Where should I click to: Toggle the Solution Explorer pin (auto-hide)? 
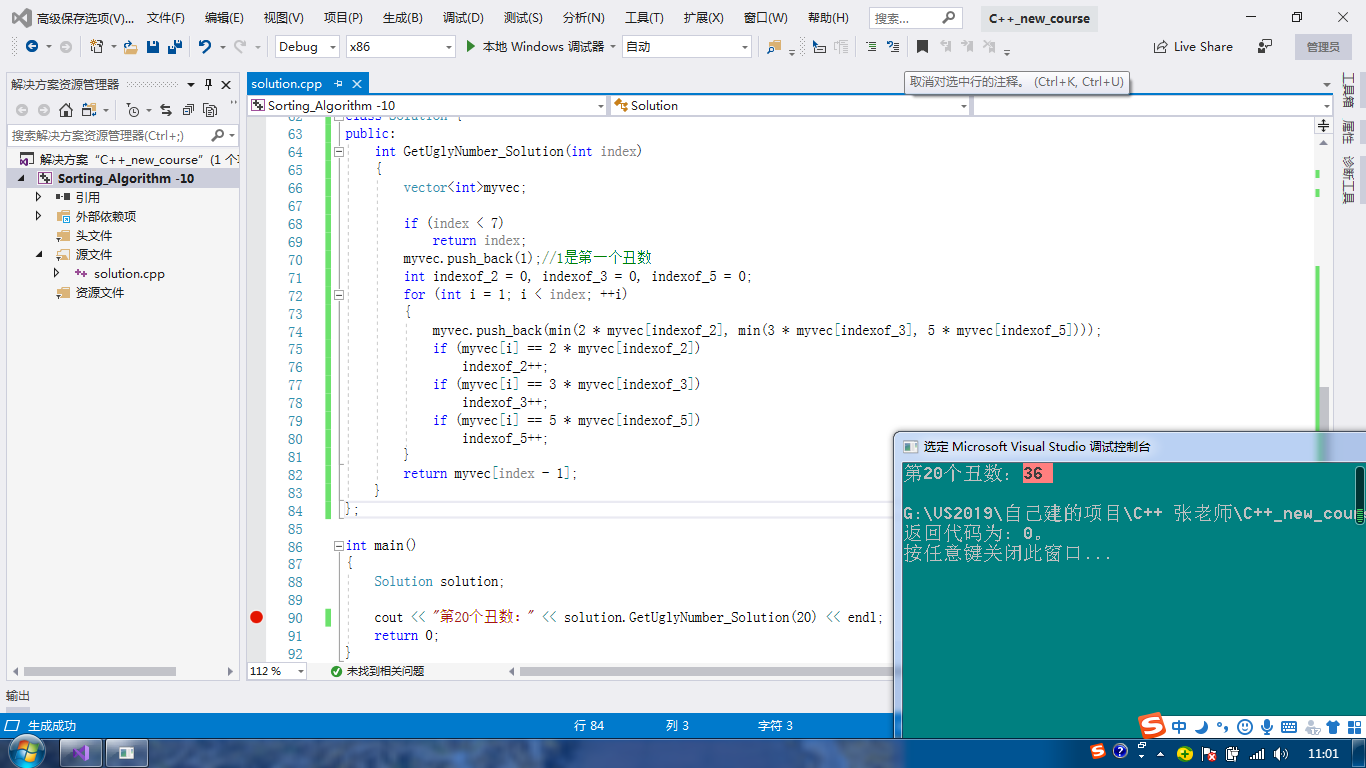click(209, 85)
